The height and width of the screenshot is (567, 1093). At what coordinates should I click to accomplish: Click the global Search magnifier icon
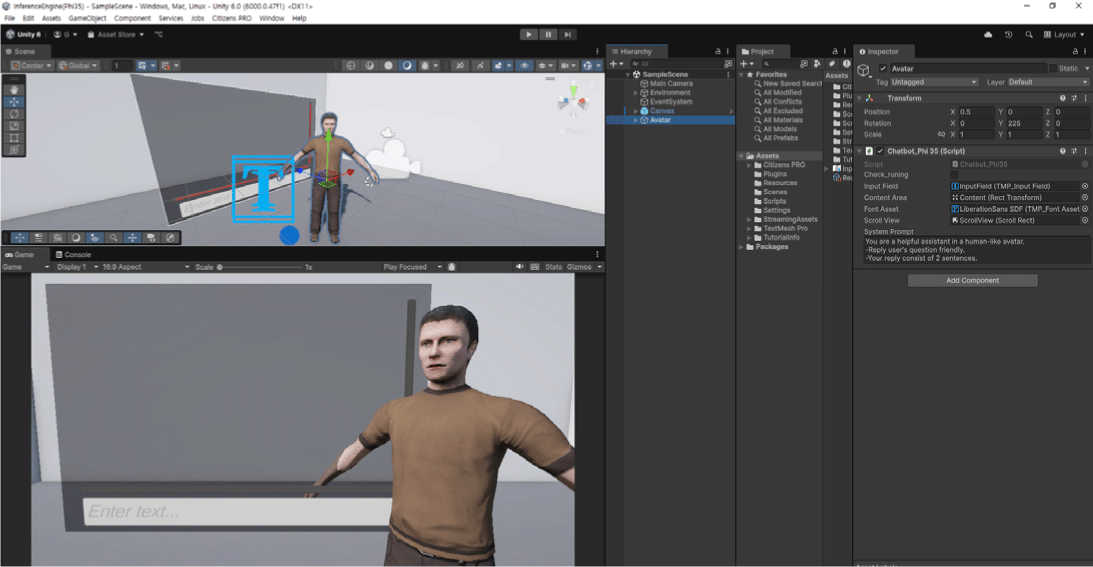pyautogui.click(x=1029, y=34)
